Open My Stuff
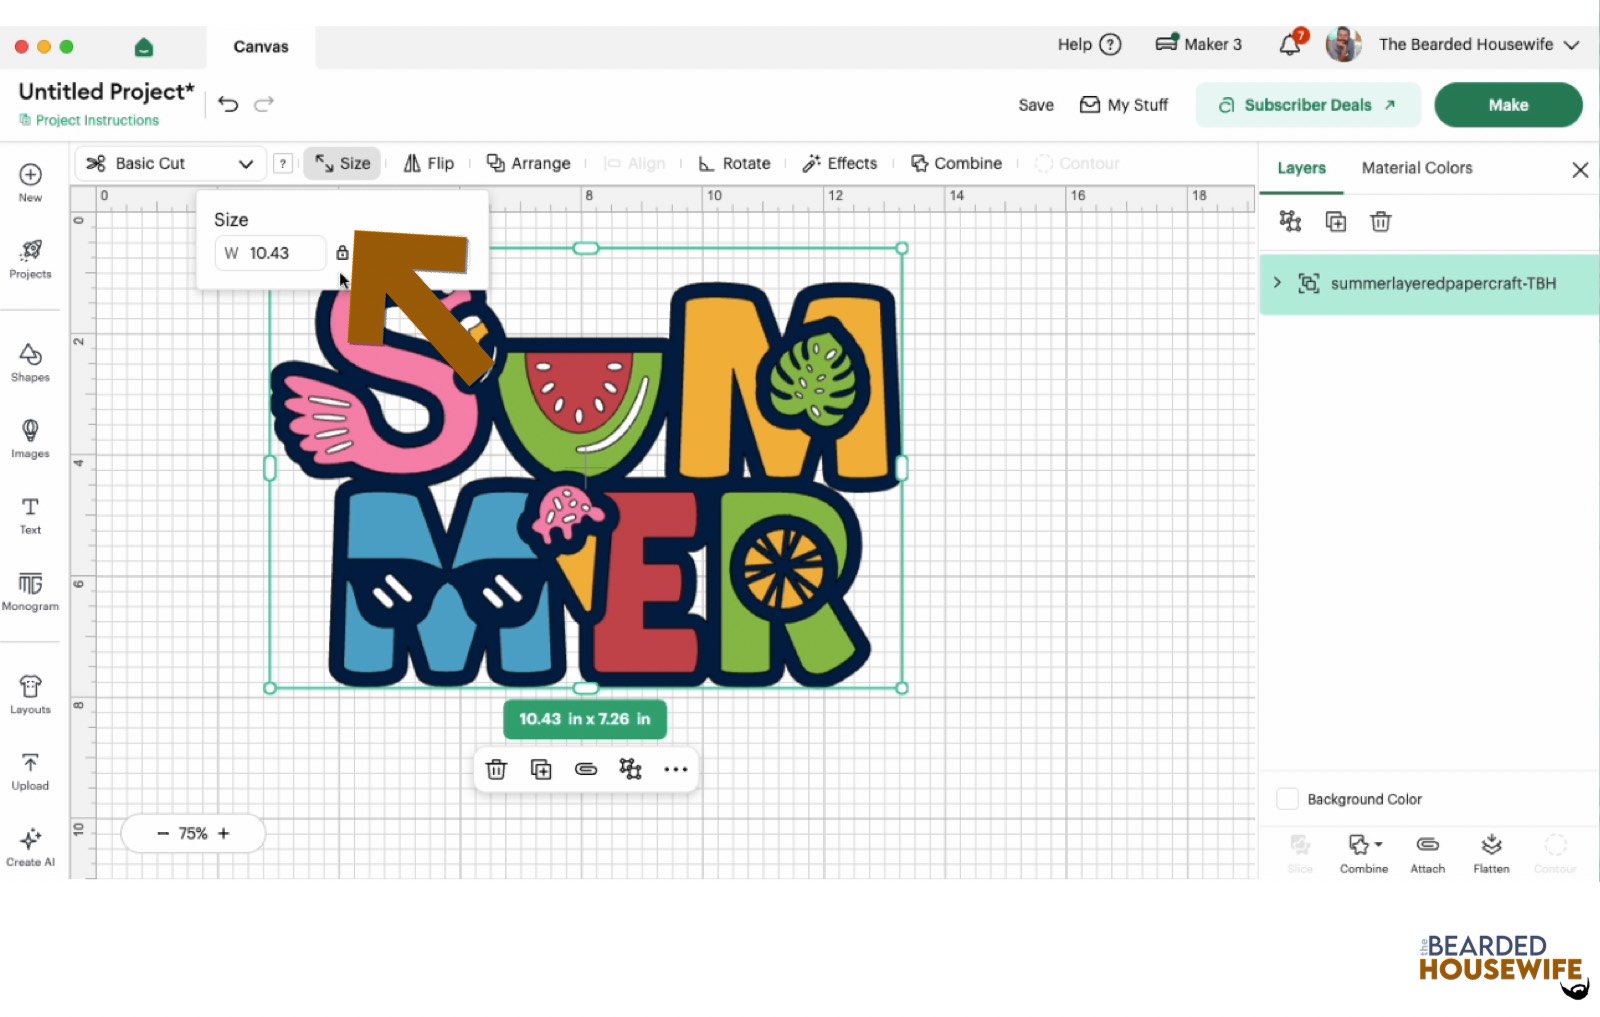Screen dimensions: 1600x1017 pos(1124,105)
